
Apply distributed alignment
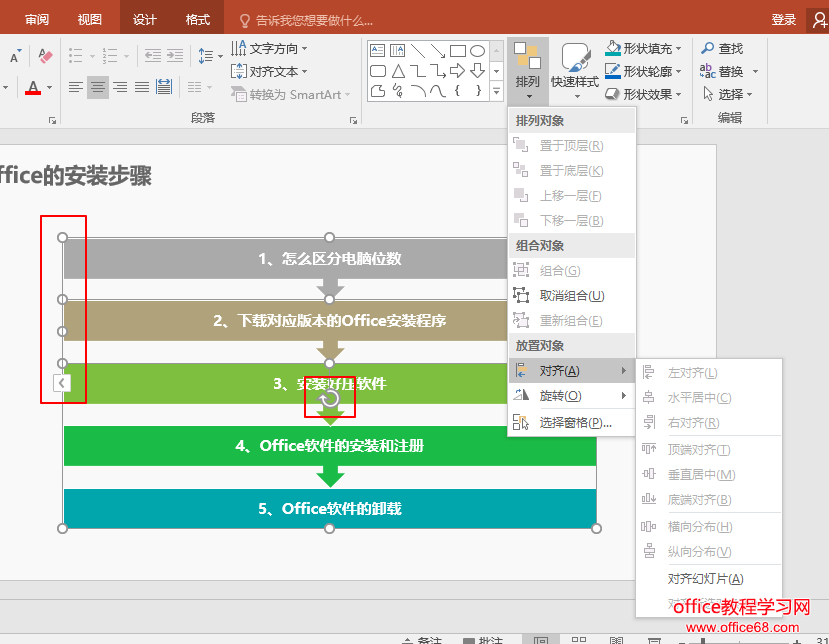click(164, 87)
